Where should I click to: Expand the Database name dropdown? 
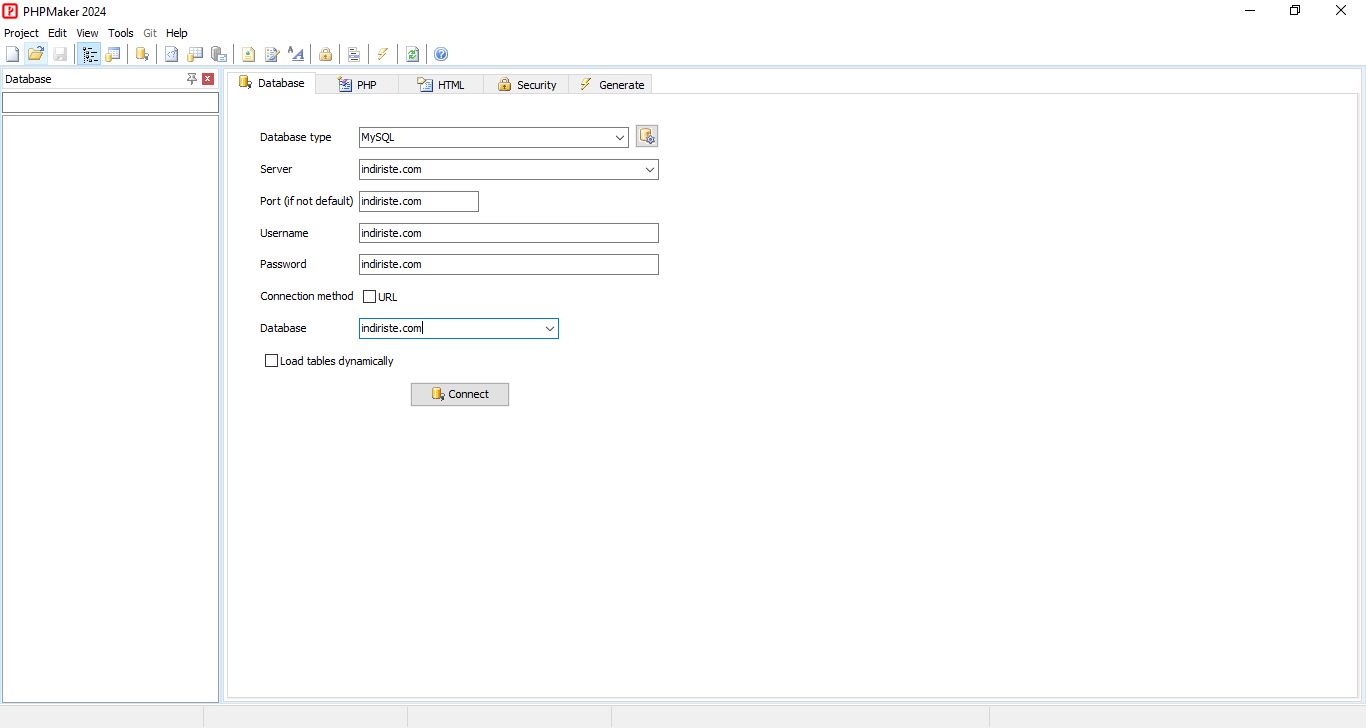coord(550,328)
